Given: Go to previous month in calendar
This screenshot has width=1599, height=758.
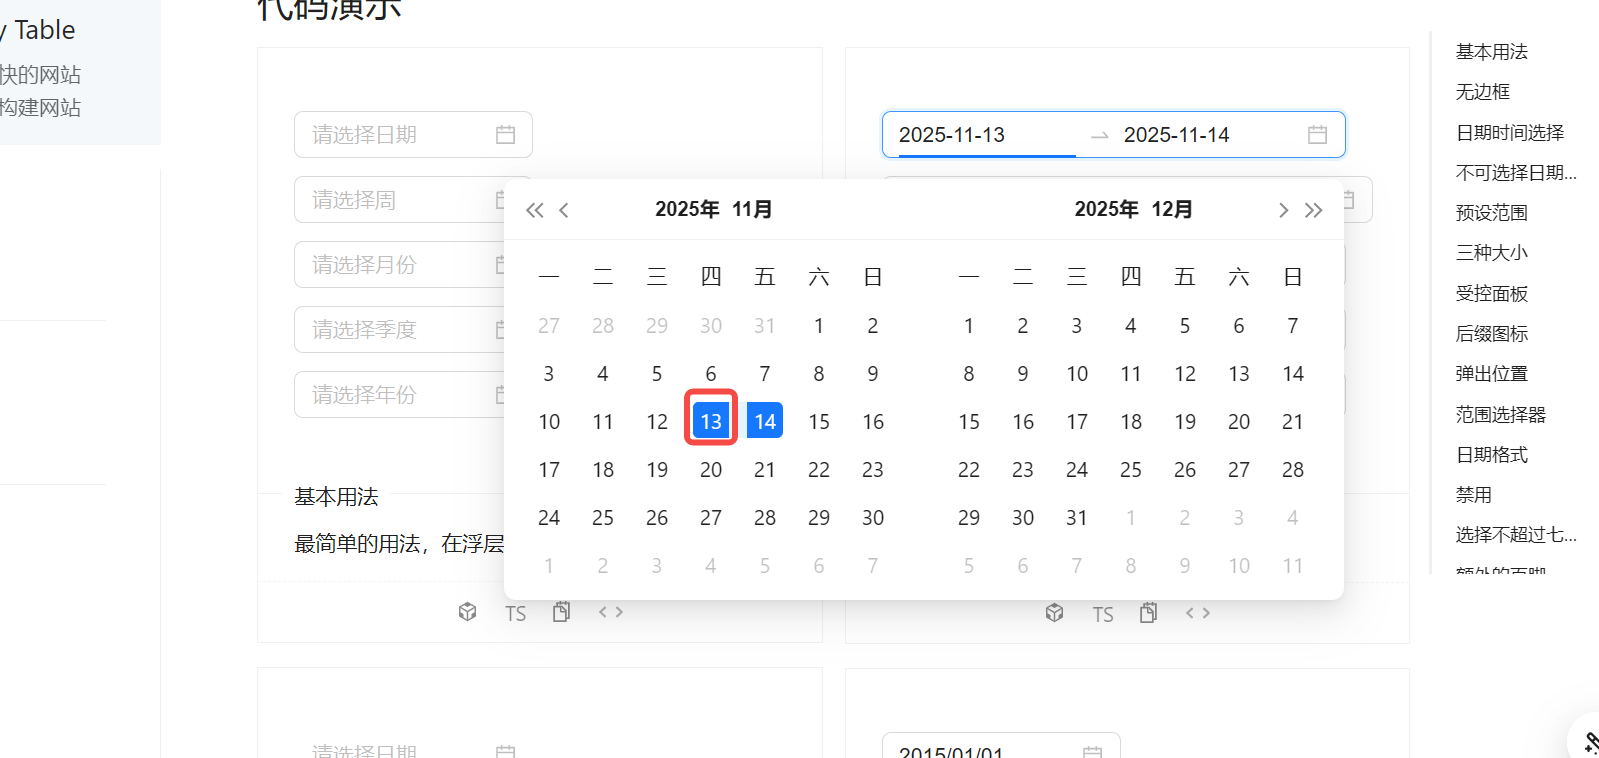Looking at the screenshot, I should click(x=564, y=210).
